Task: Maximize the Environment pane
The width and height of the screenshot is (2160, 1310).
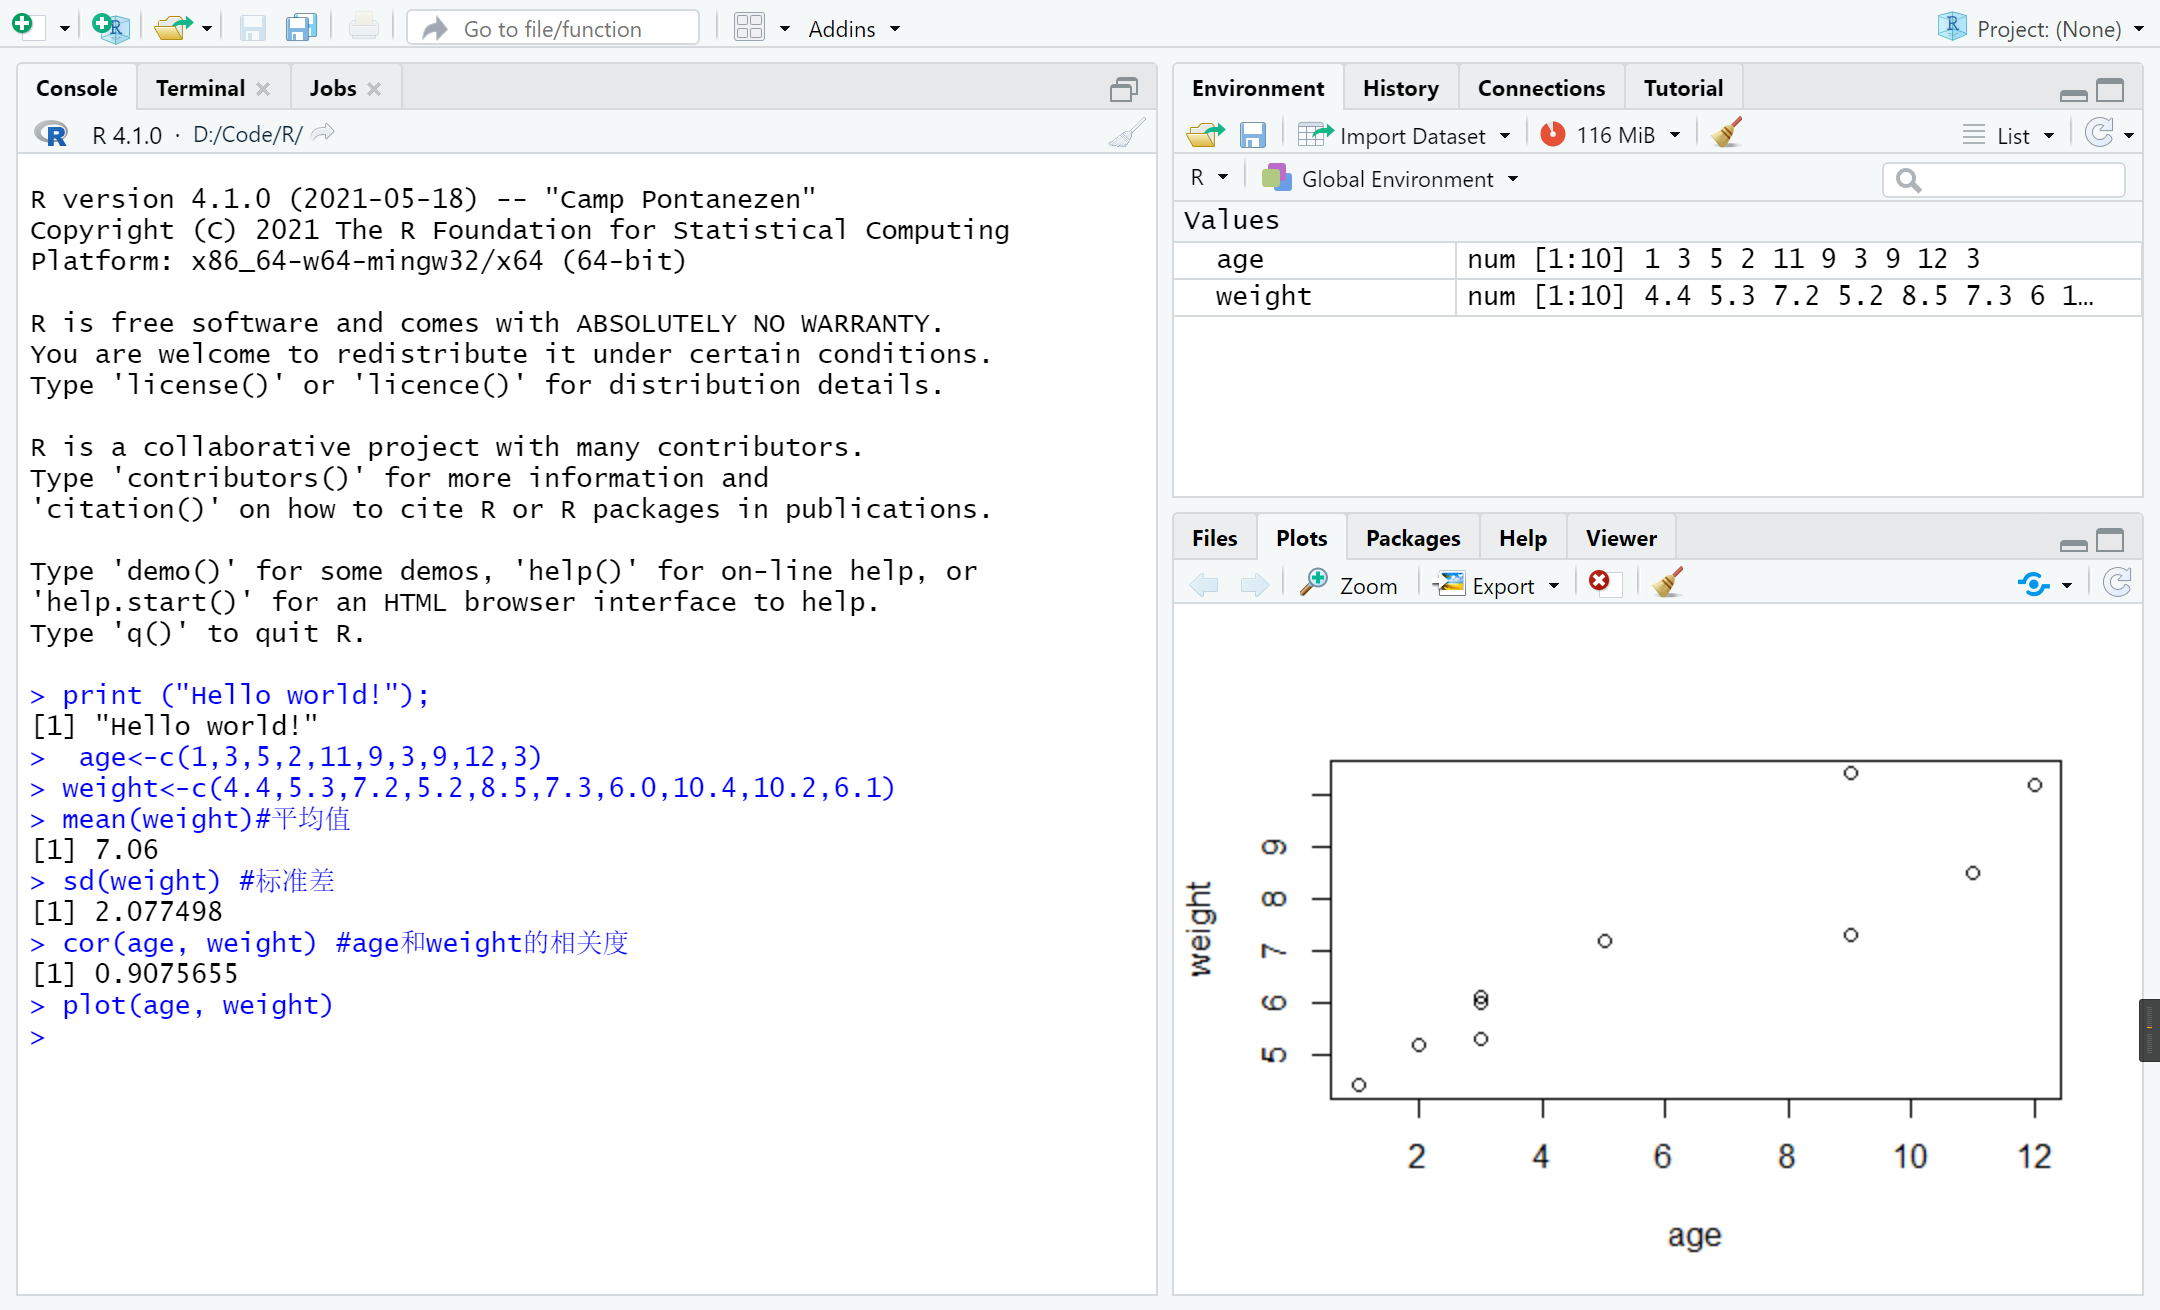Action: pos(2110,90)
